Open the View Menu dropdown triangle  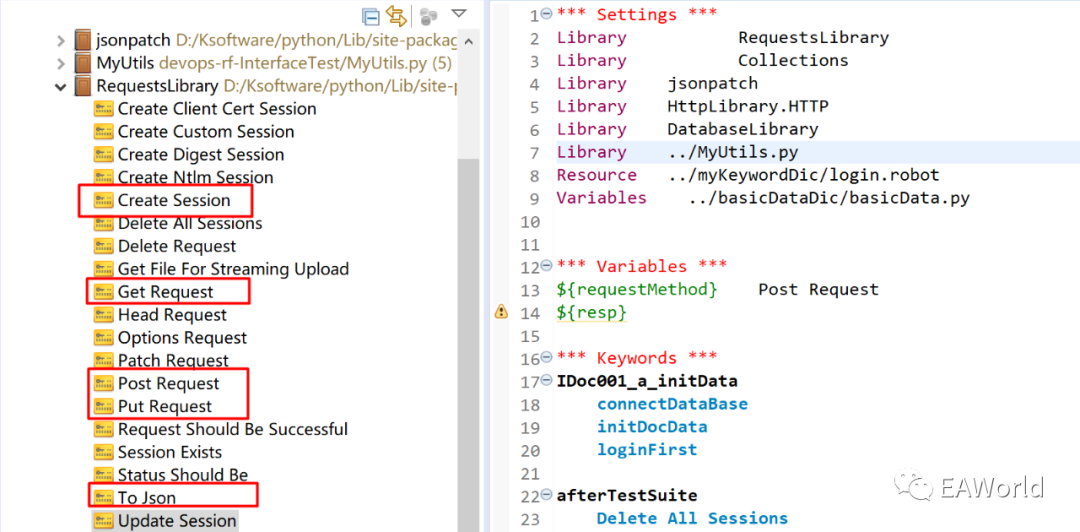459,13
